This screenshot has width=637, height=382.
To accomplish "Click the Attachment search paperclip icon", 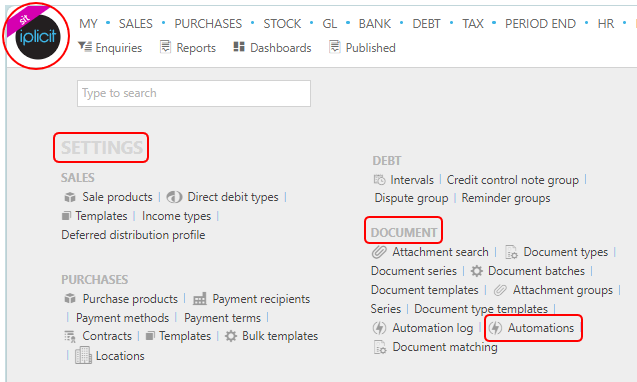I will coord(379,252).
